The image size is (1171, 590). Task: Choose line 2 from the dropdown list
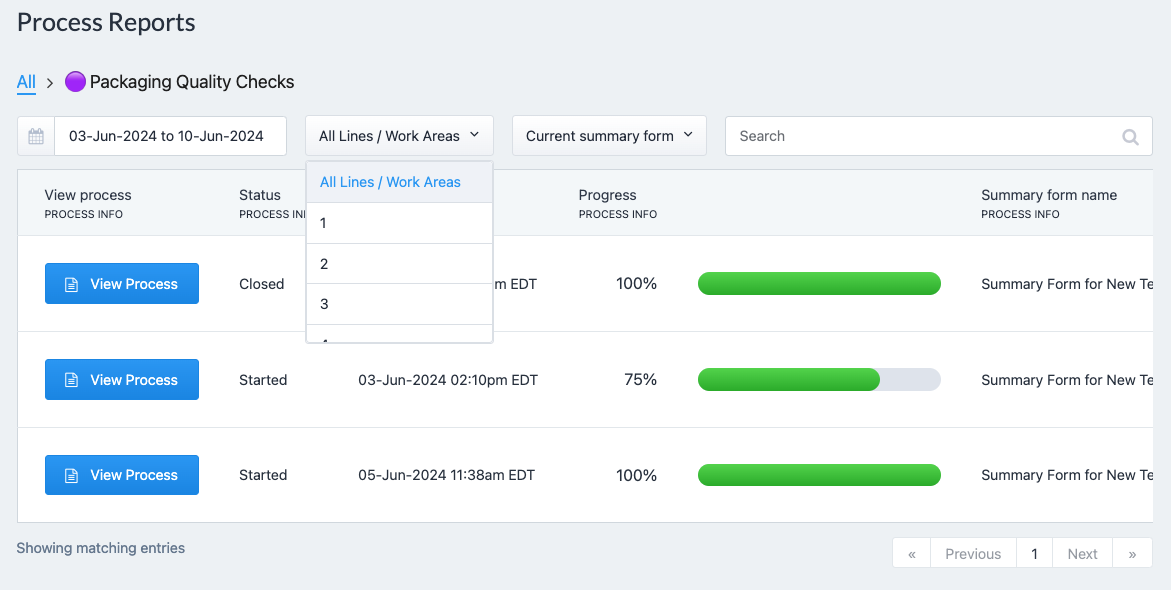pyautogui.click(x=399, y=264)
